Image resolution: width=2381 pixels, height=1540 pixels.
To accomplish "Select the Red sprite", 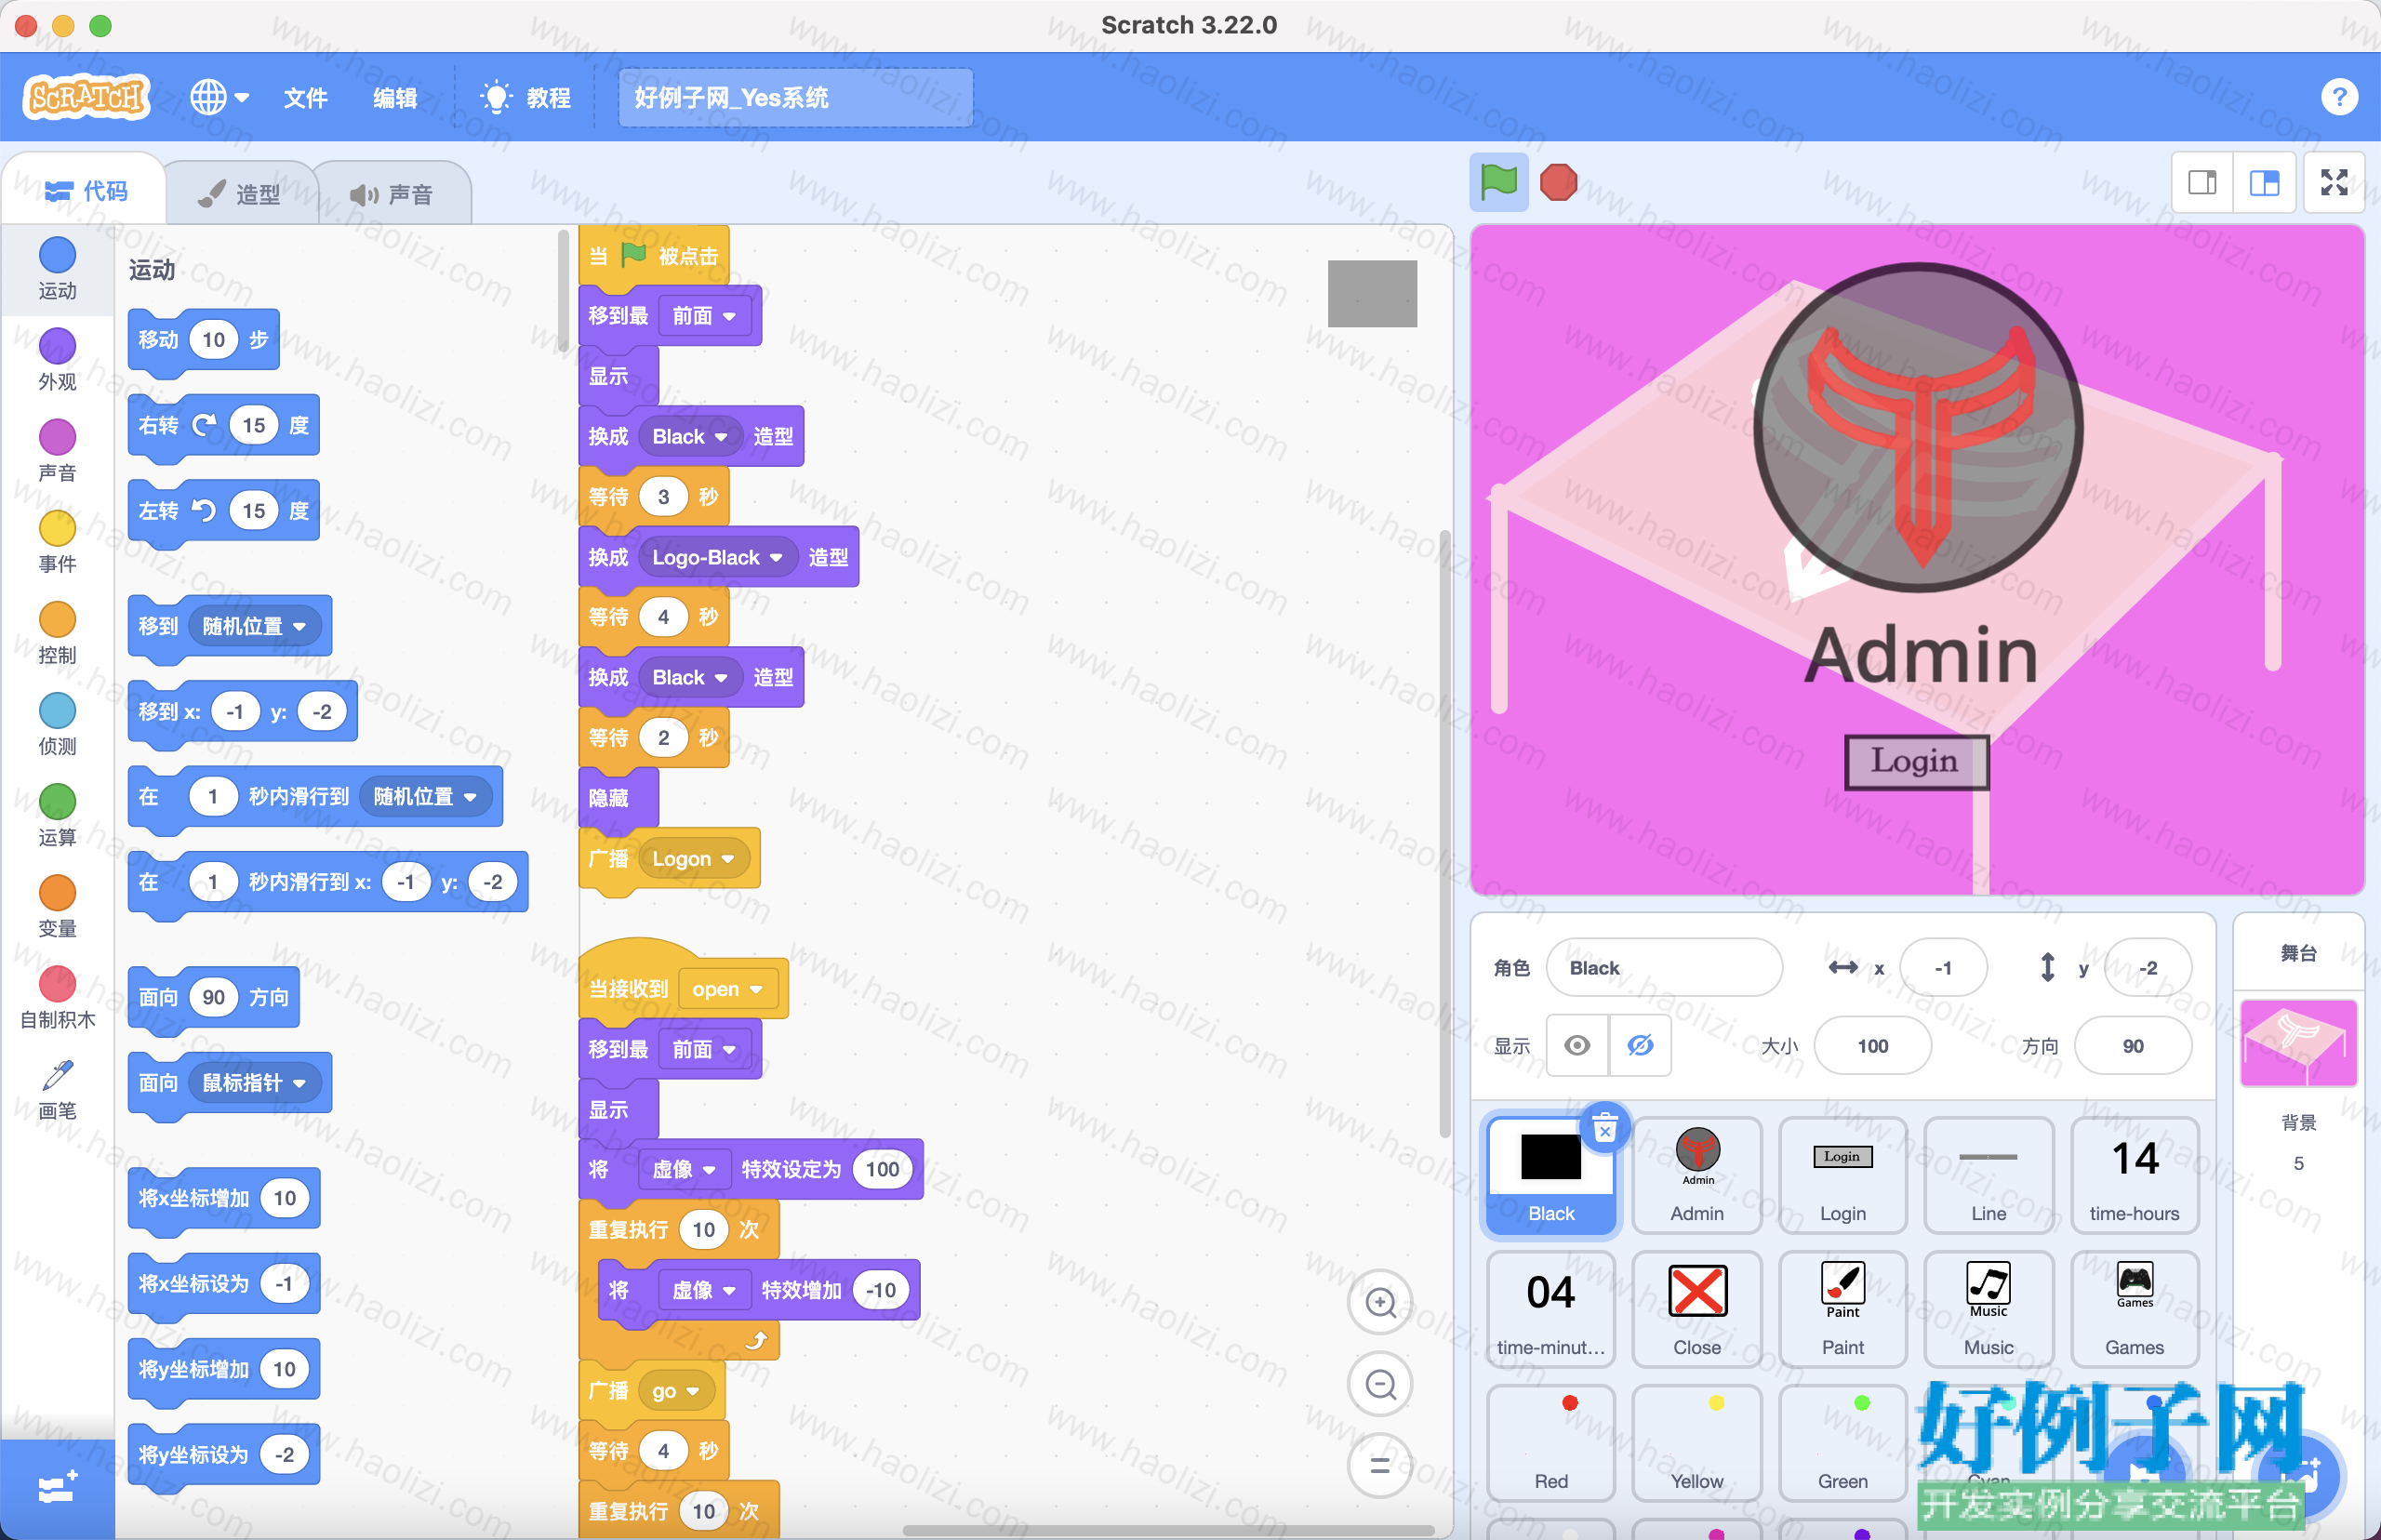I will pos(1551,1443).
